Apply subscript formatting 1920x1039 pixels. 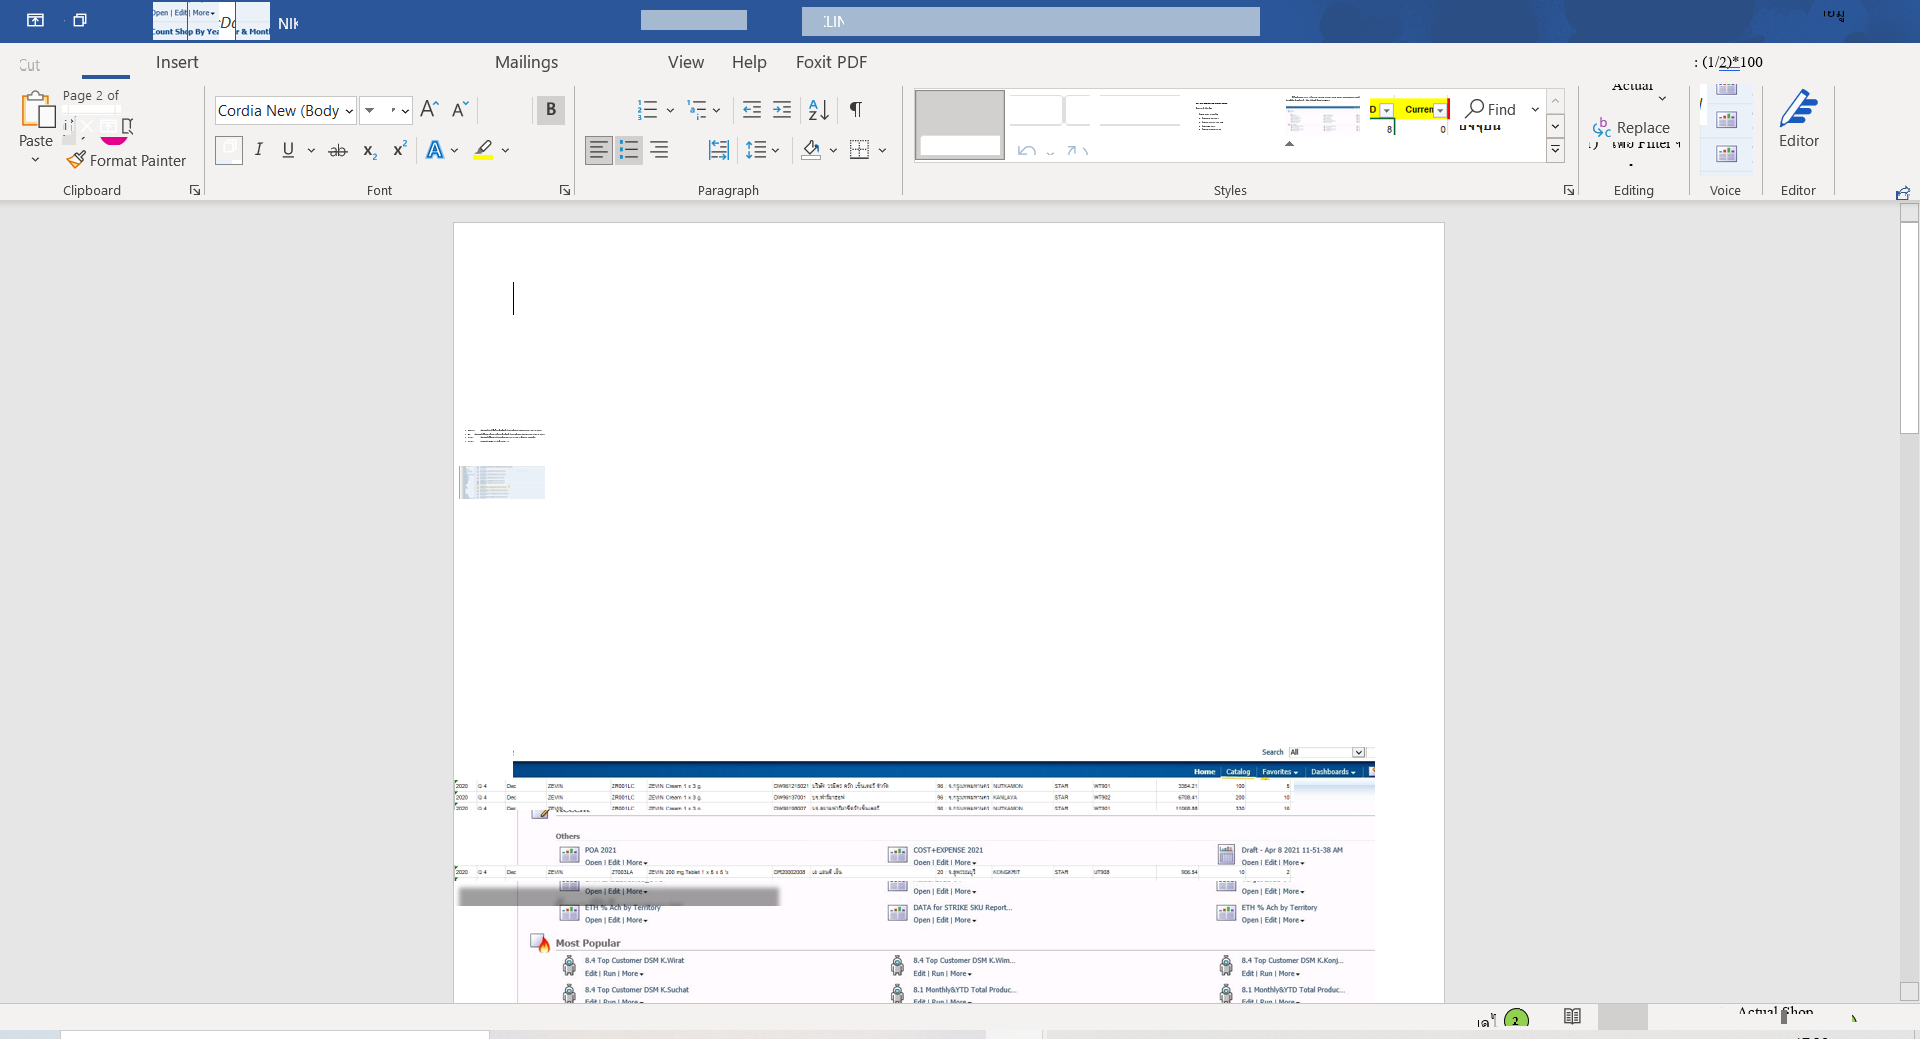[369, 150]
